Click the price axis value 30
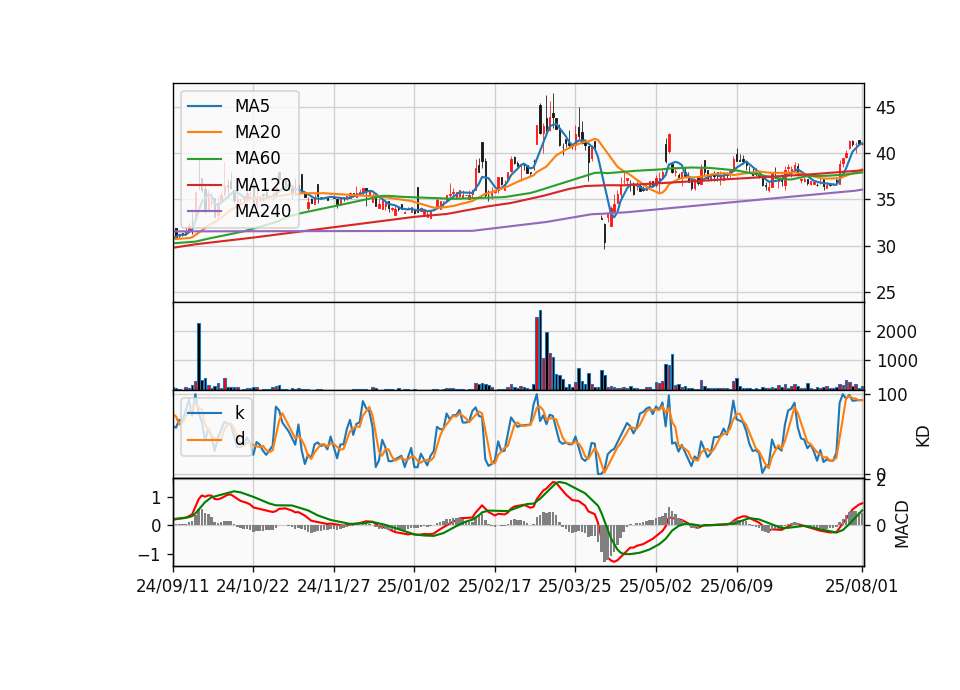The height and width of the screenshot is (690, 960). point(886,247)
